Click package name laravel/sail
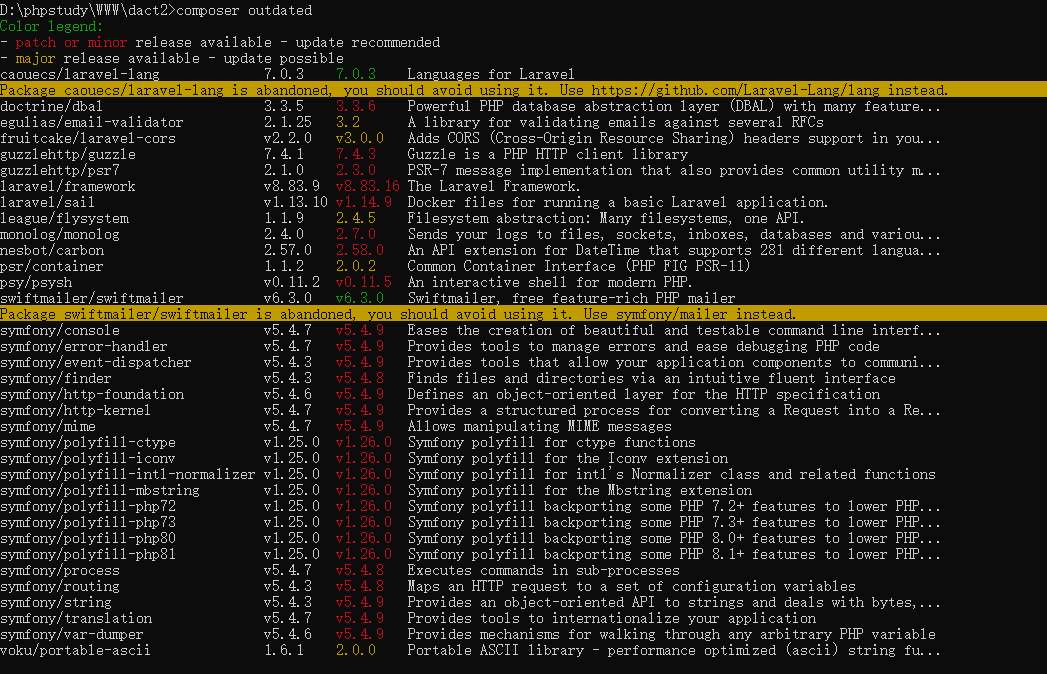The width and height of the screenshot is (1047, 674). [x=47, y=202]
